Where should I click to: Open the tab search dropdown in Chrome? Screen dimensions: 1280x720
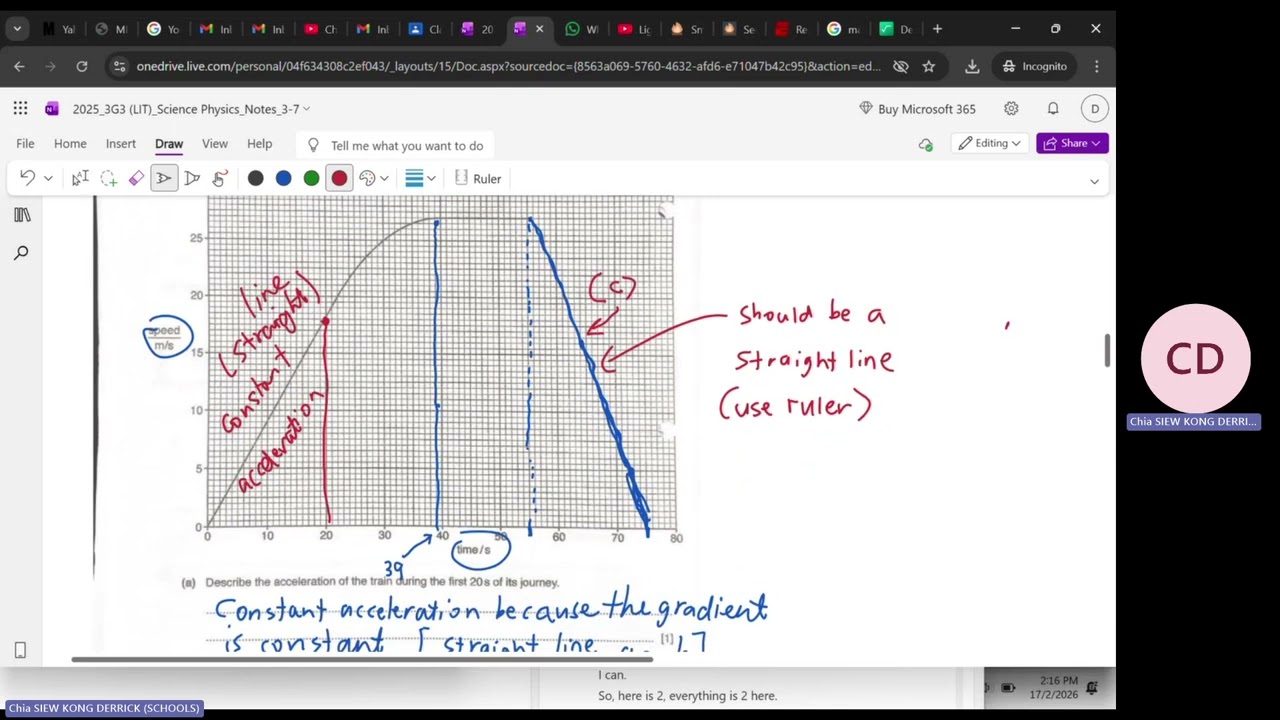tap(17, 29)
